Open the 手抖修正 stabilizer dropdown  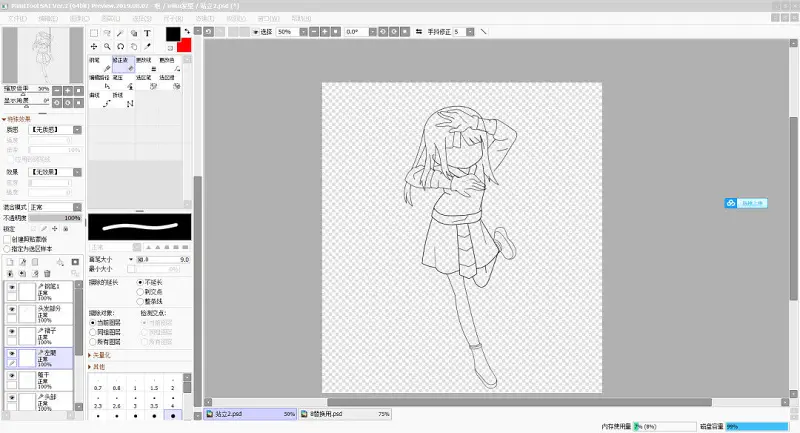pos(470,32)
